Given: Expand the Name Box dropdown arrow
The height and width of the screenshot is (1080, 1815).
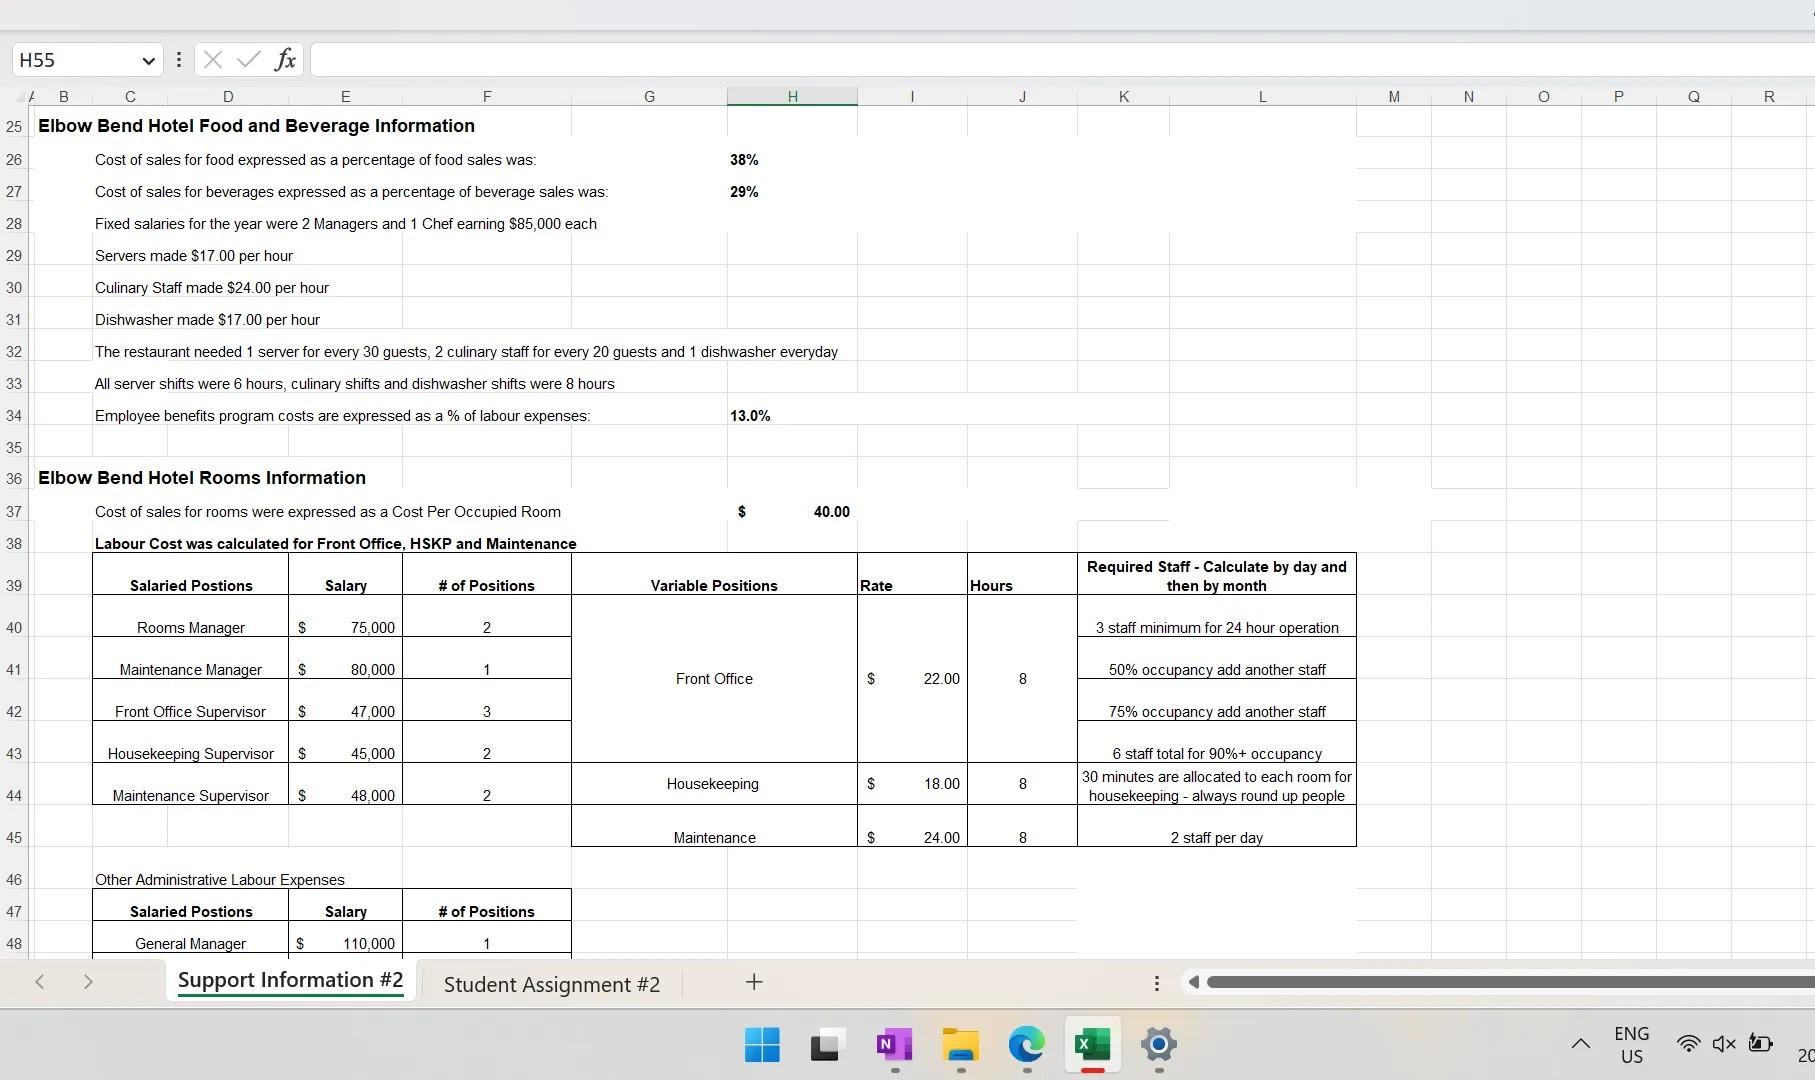Looking at the screenshot, I should pos(149,61).
